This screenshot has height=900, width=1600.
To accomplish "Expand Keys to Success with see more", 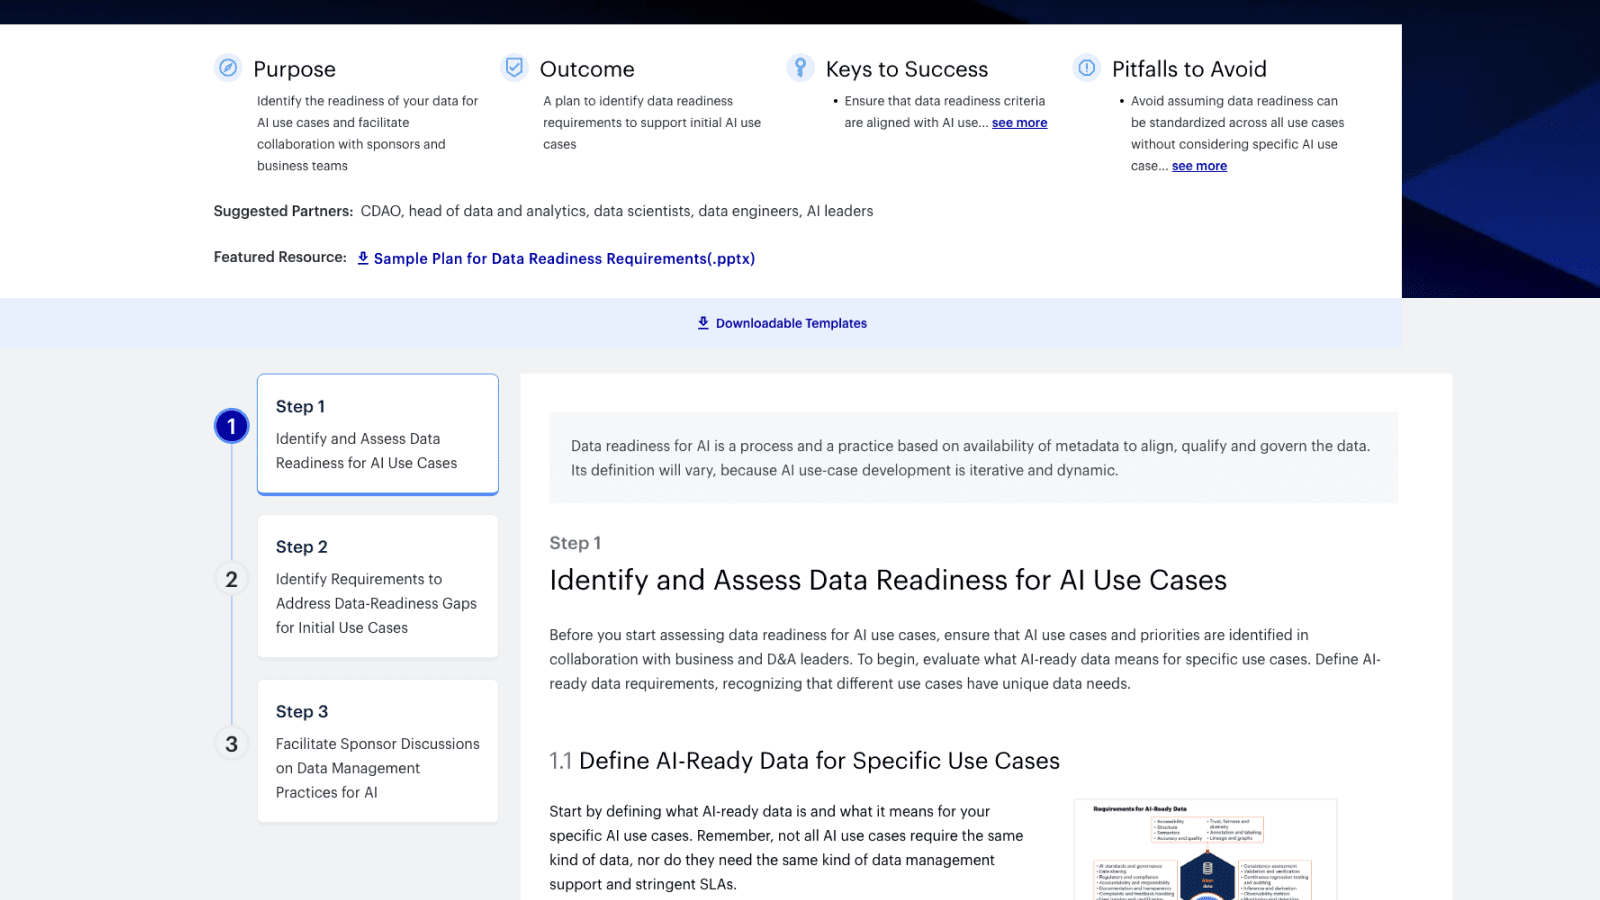I will [1019, 123].
